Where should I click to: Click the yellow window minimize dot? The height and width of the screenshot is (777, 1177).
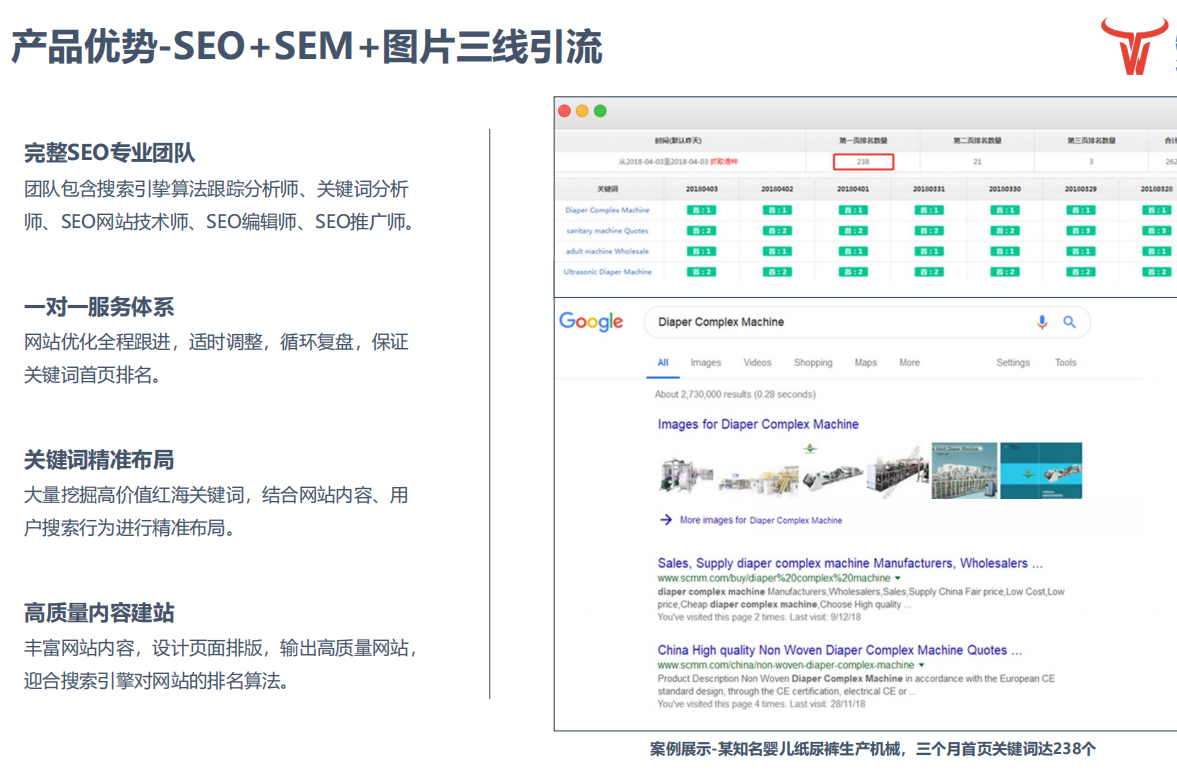point(582,111)
